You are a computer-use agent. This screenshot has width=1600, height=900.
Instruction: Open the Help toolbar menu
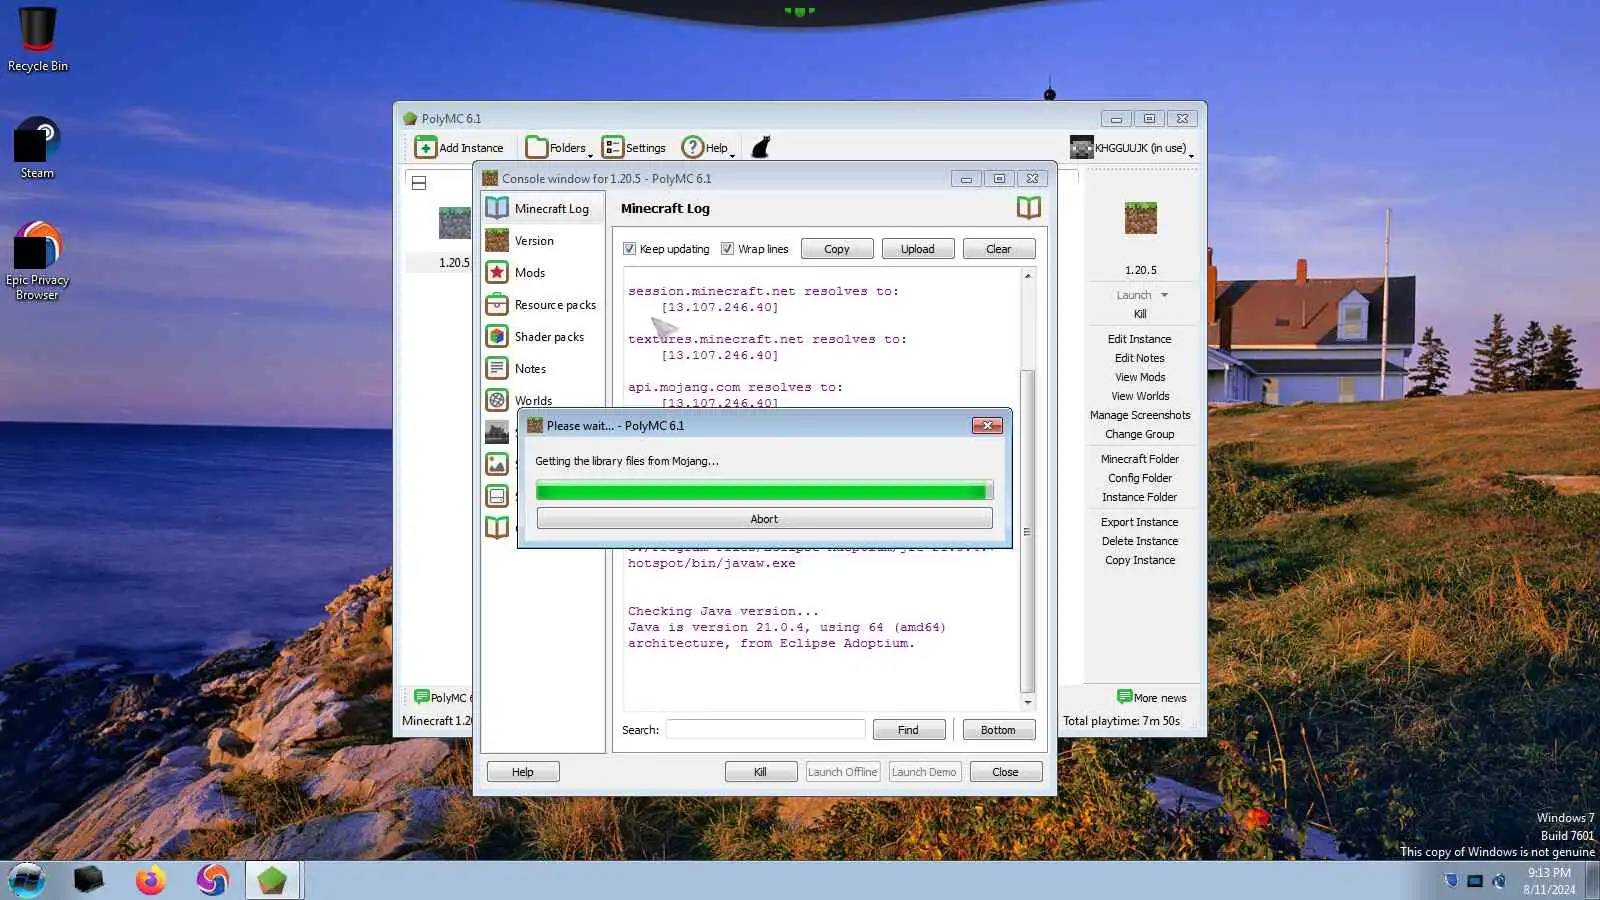[x=707, y=148]
